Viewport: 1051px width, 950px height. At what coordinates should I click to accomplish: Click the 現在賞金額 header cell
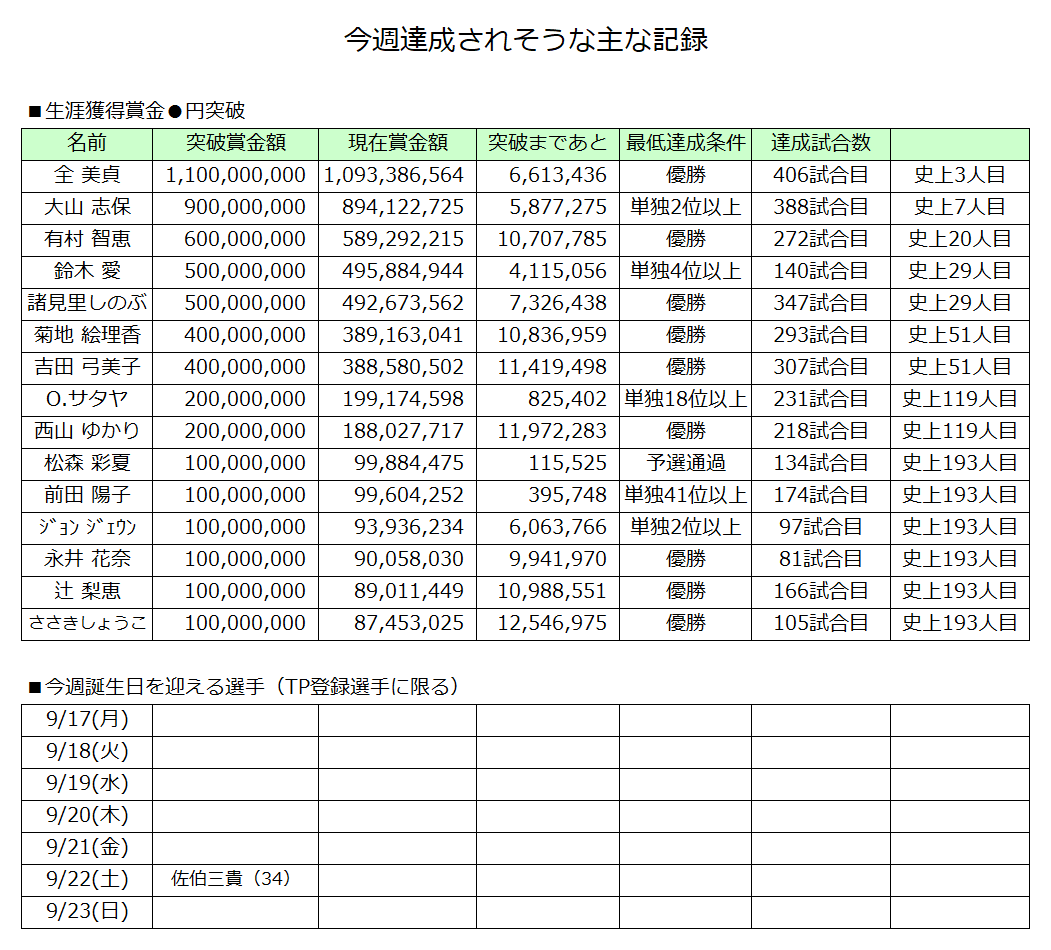point(397,143)
